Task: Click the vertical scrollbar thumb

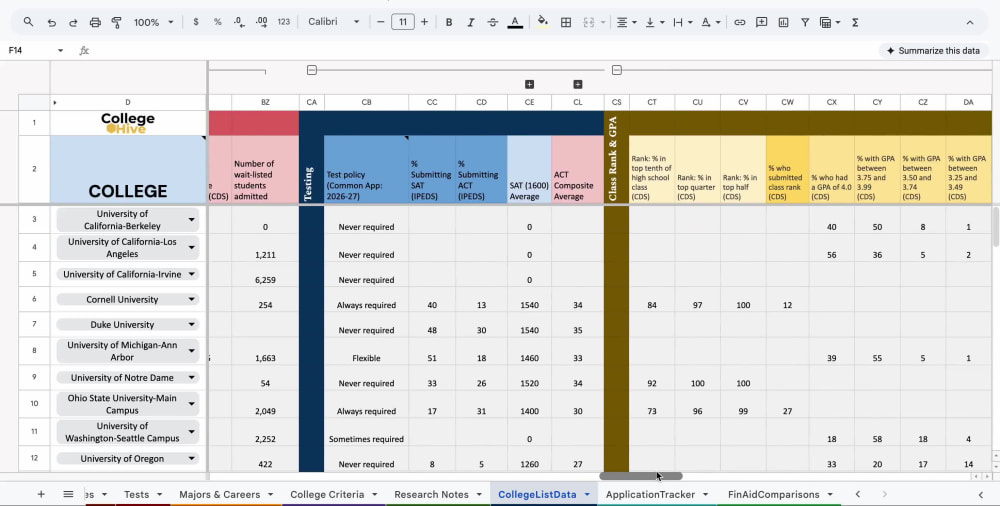Action: coord(995,227)
